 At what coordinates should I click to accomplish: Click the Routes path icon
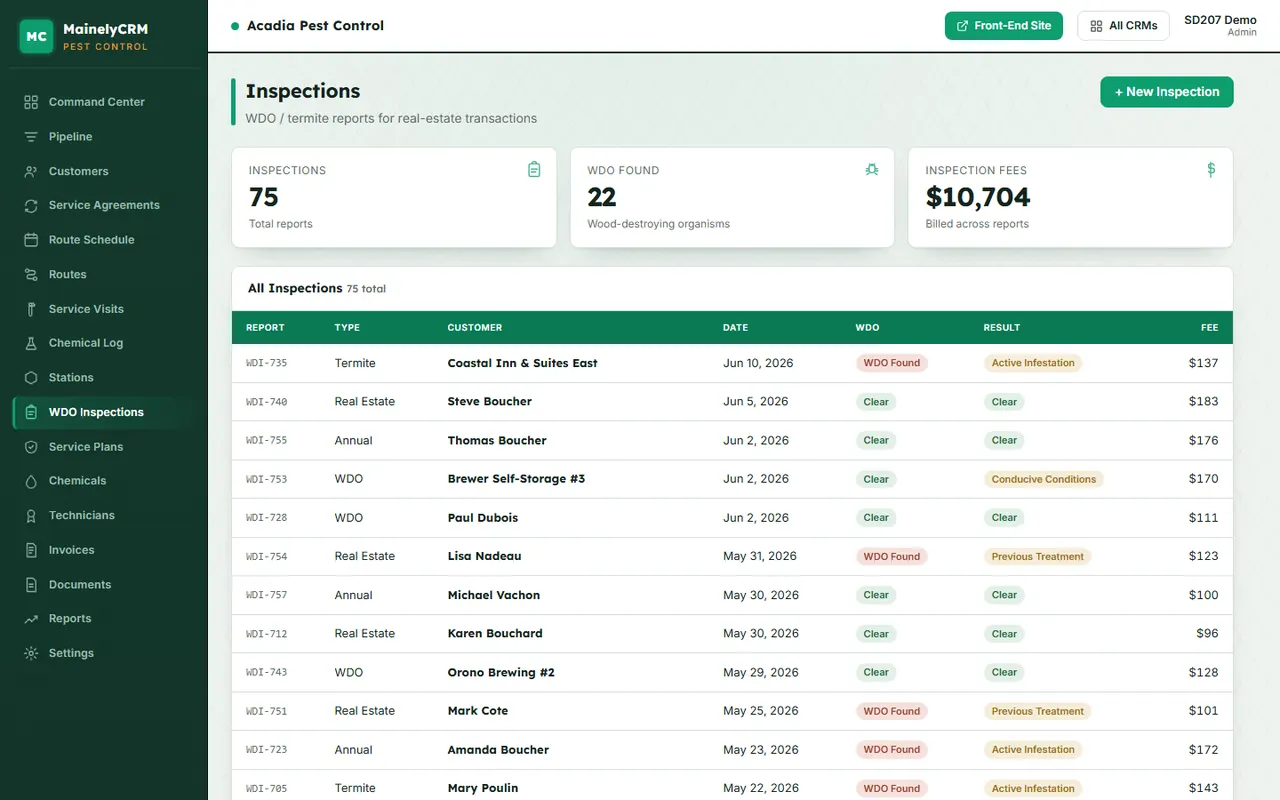pos(31,274)
